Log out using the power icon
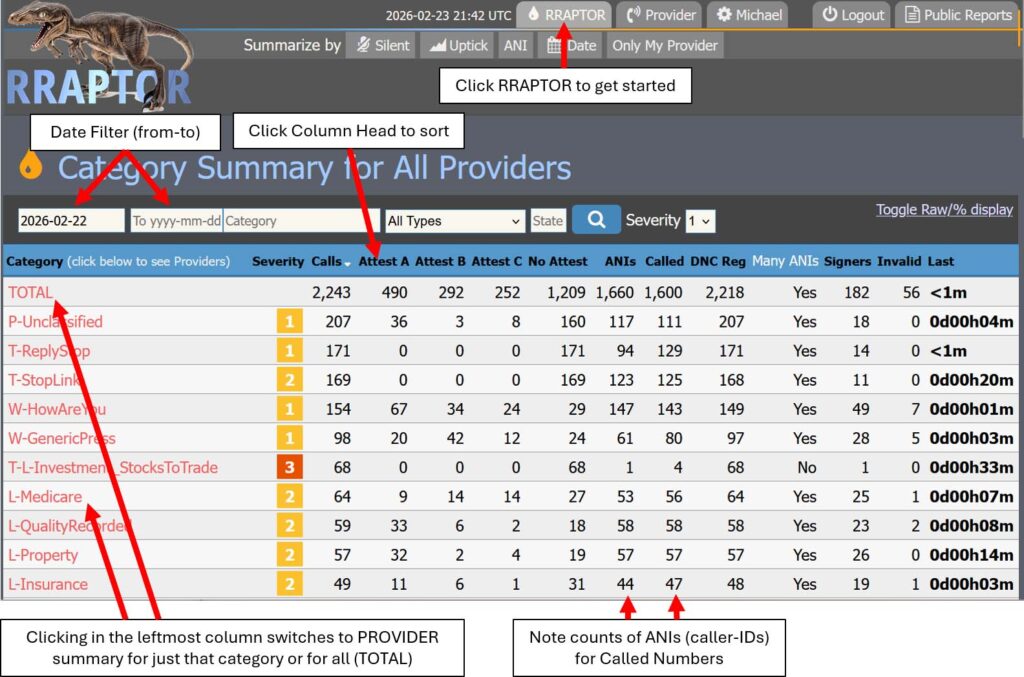Image resolution: width=1024 pixels, height=677 pixels. (851, 15)
